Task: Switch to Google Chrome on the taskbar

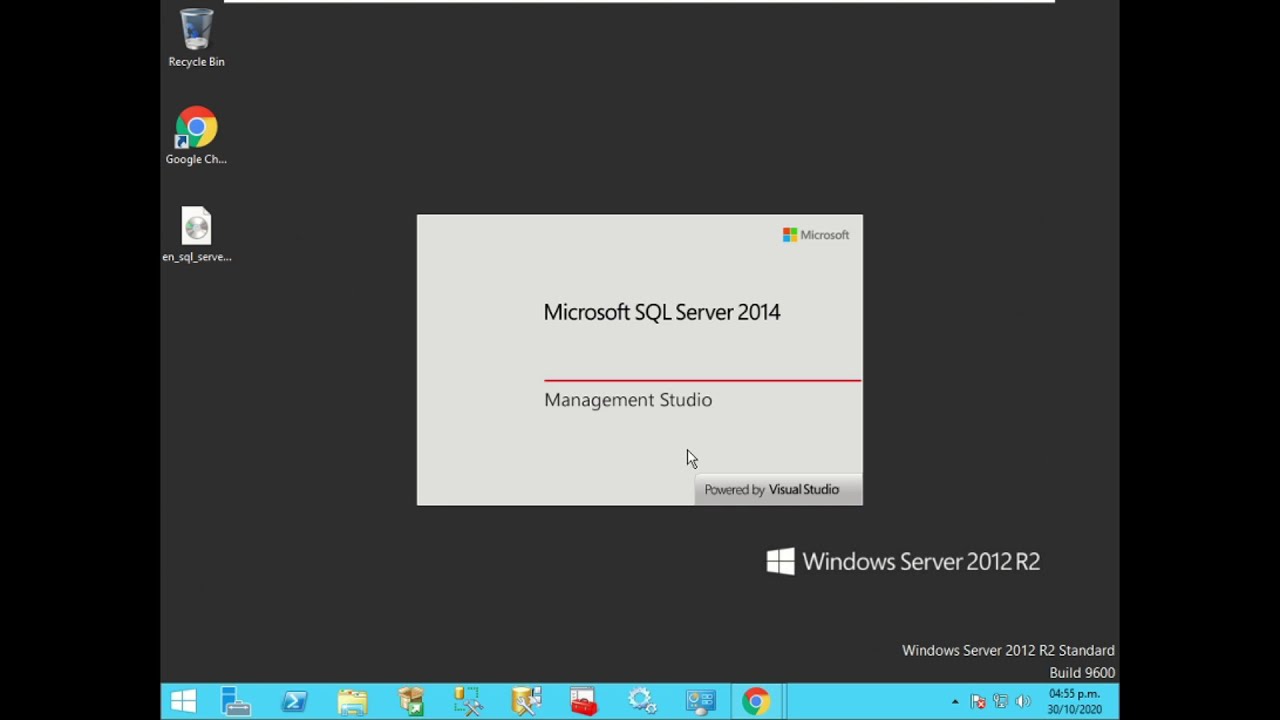Action: click(756, 701)
